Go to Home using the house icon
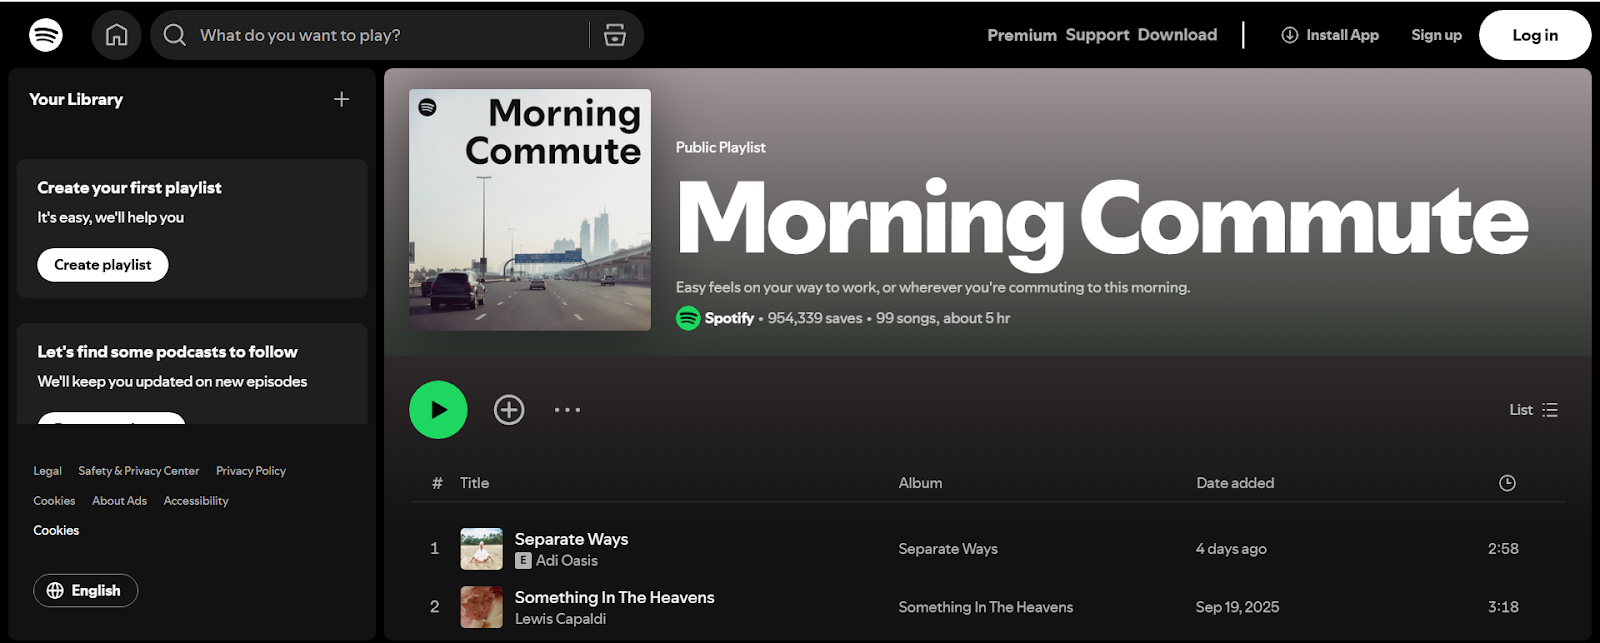Image resolution: width=1600 pixels, height=643 pixels. (117, 35)
